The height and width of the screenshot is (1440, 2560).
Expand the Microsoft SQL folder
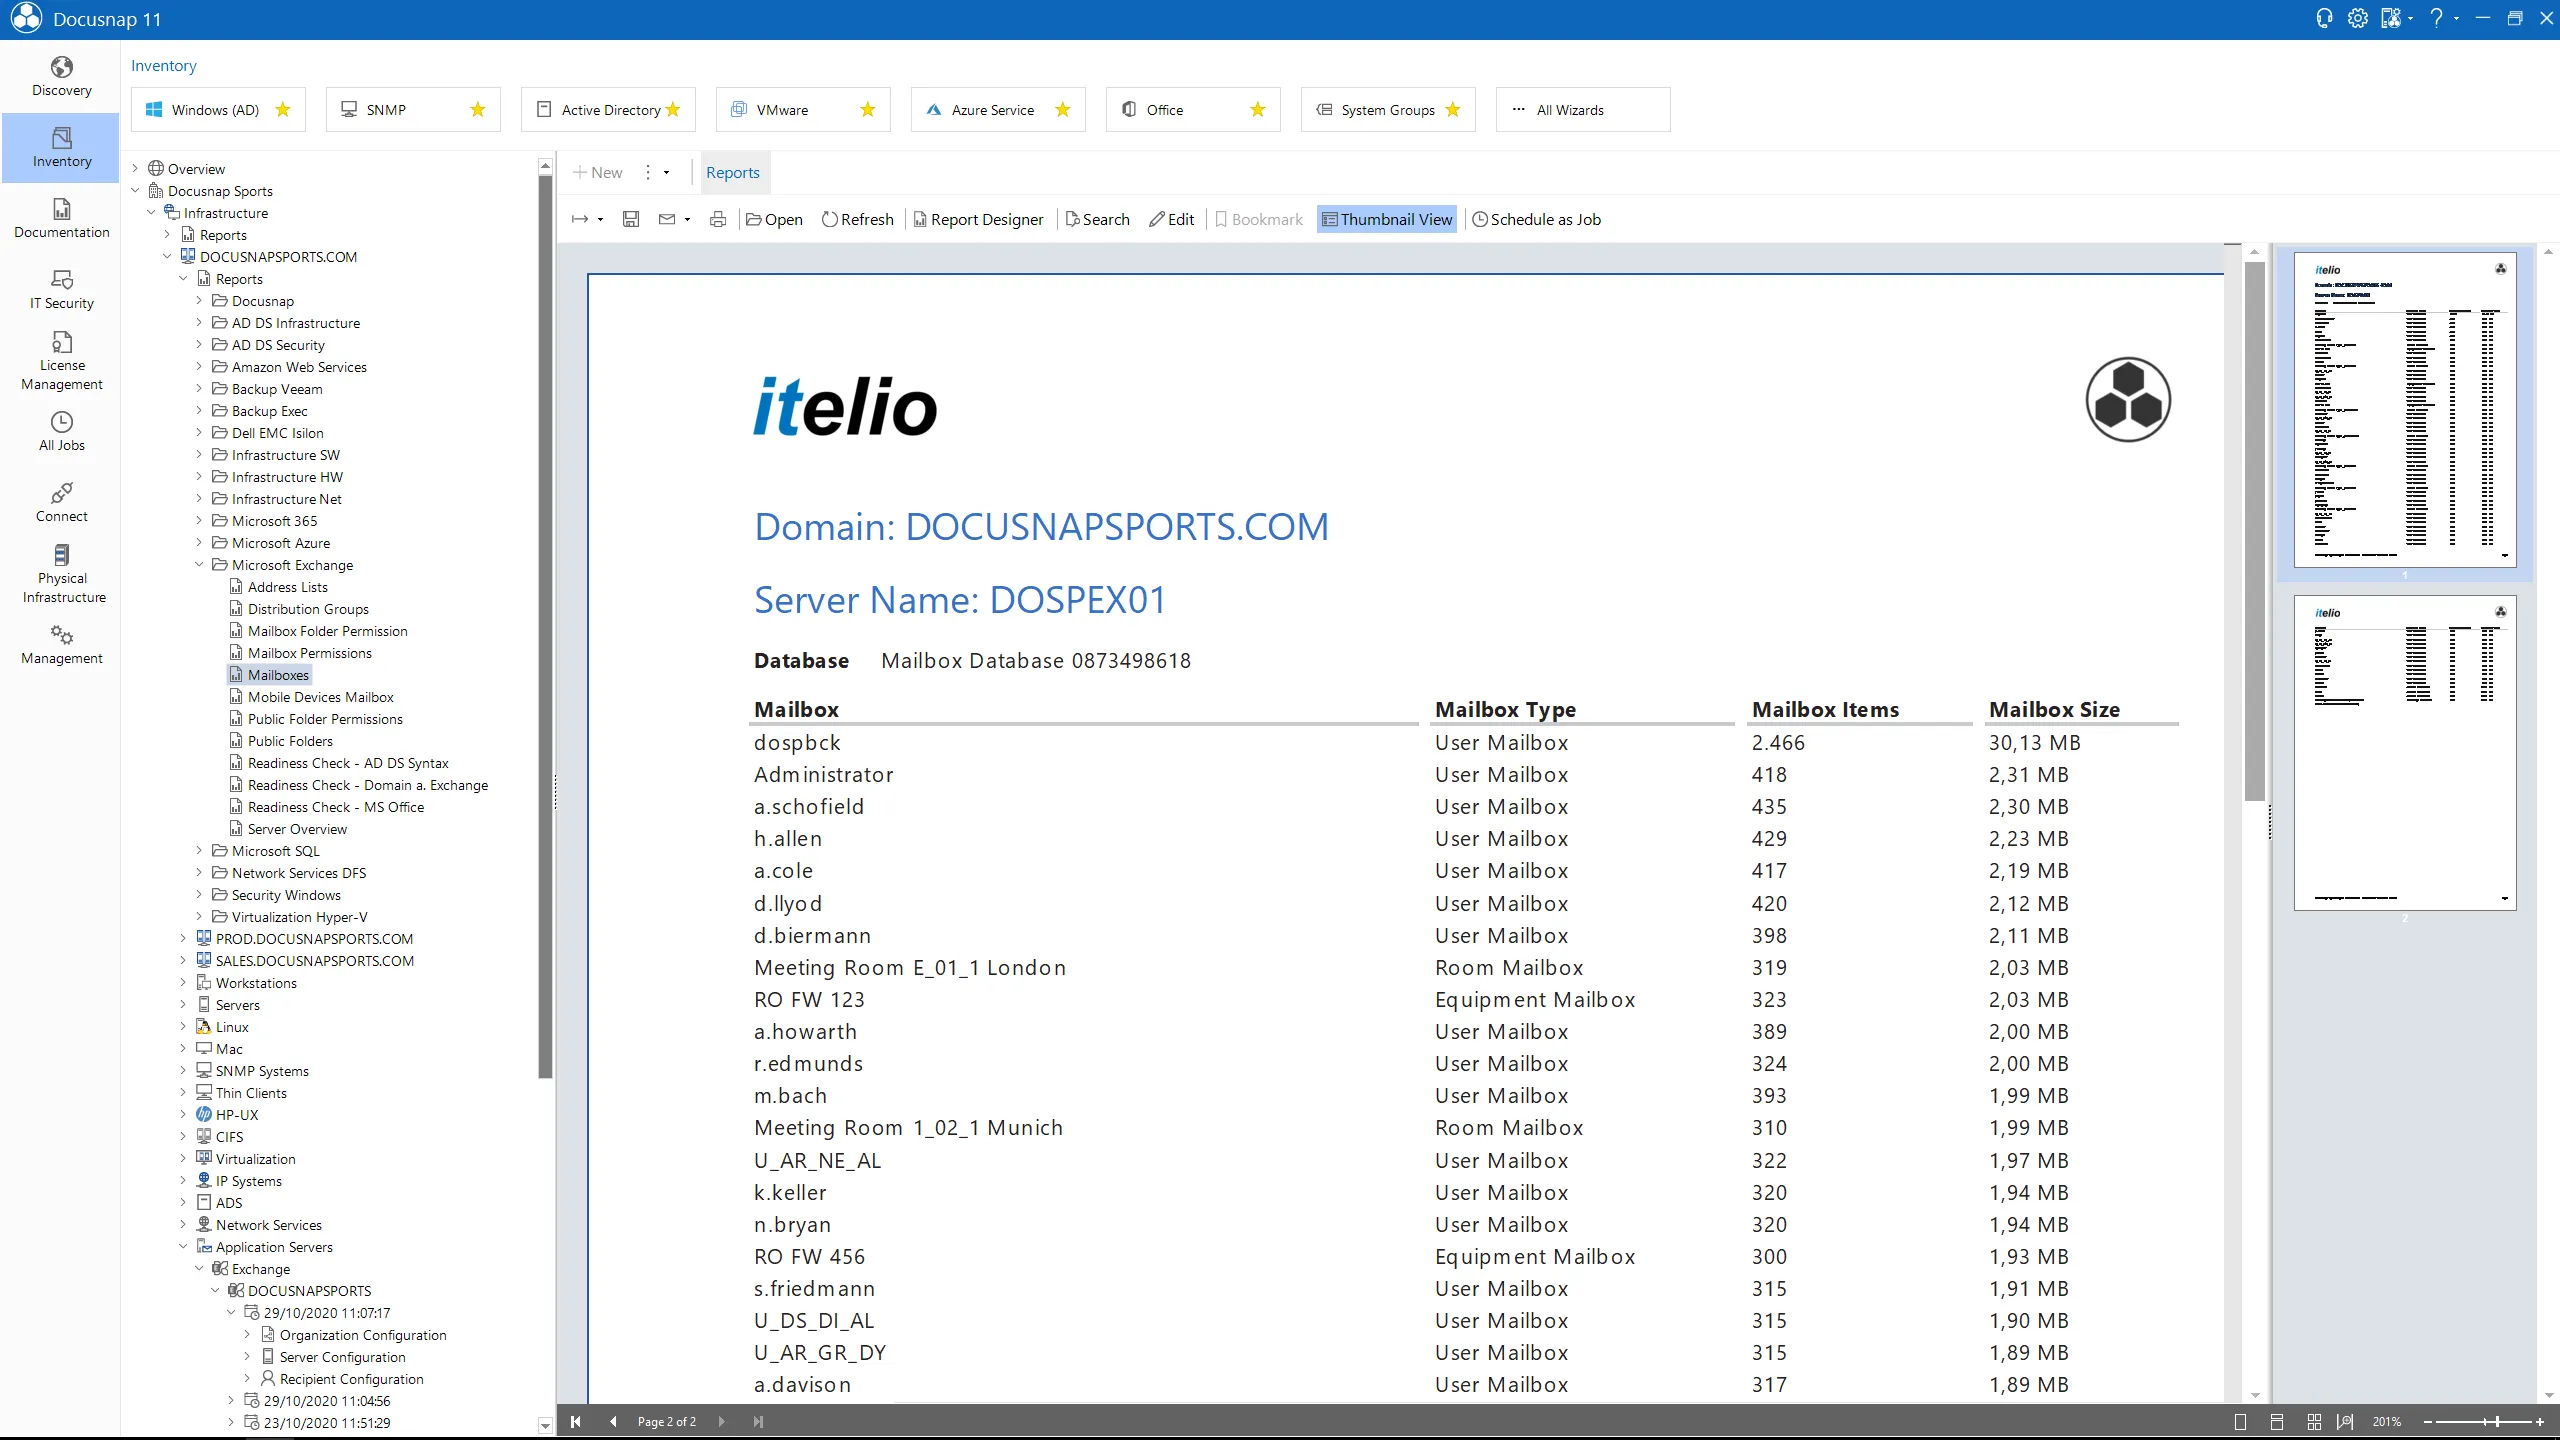pyautogui.click(x=199, y=851)
